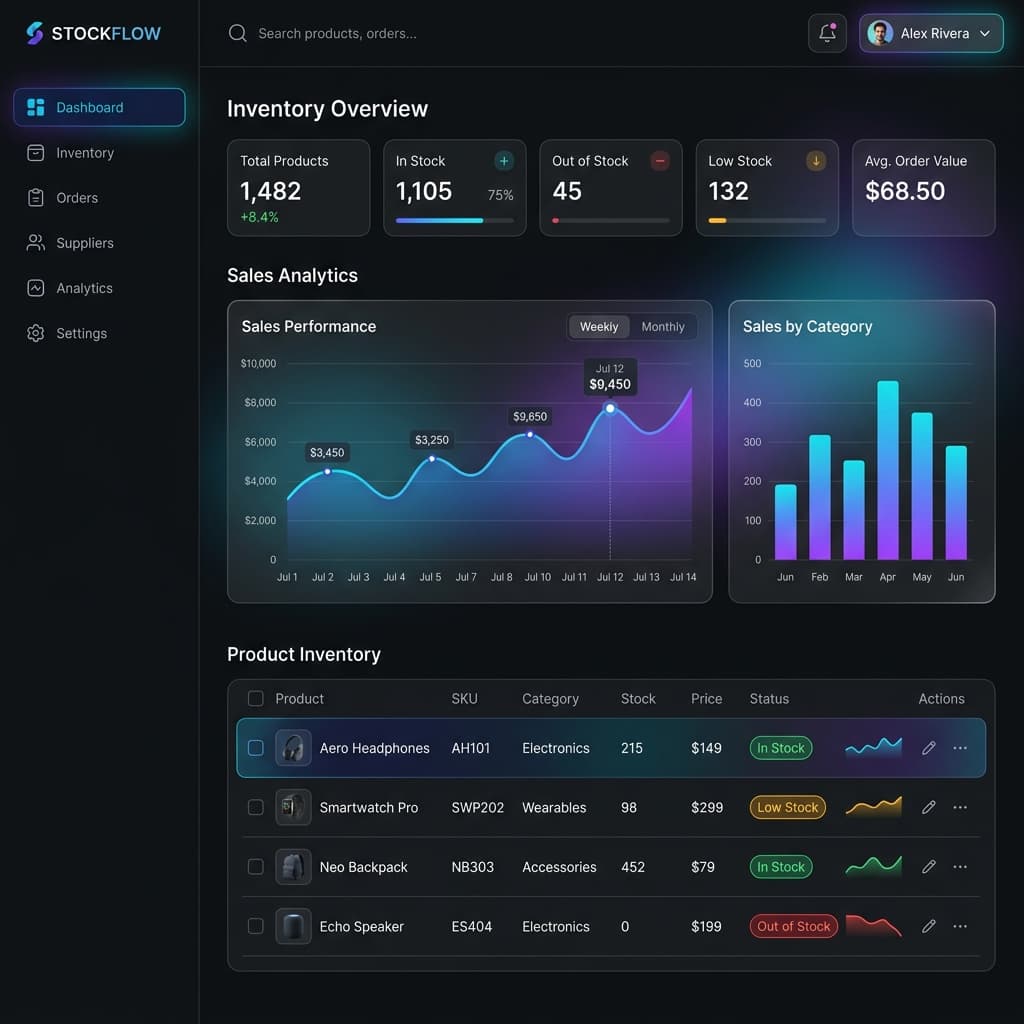Edit Neo Backpack with pencil icon
Viewport: 1024px width, 1024px height.
coord(929,867)
